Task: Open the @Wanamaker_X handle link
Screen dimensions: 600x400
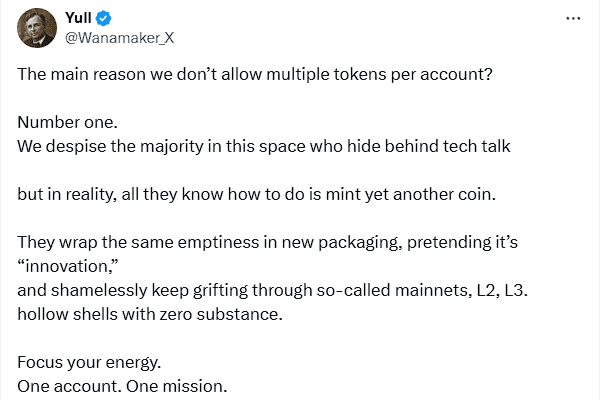Action: (119, 38)
